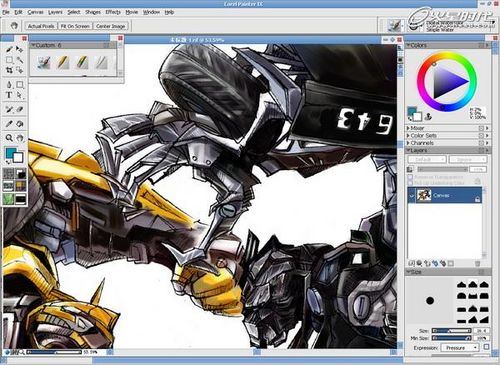The width and height of the screenshot is (500, 365).
Task: Open the Effects menu
Action: 113,12
